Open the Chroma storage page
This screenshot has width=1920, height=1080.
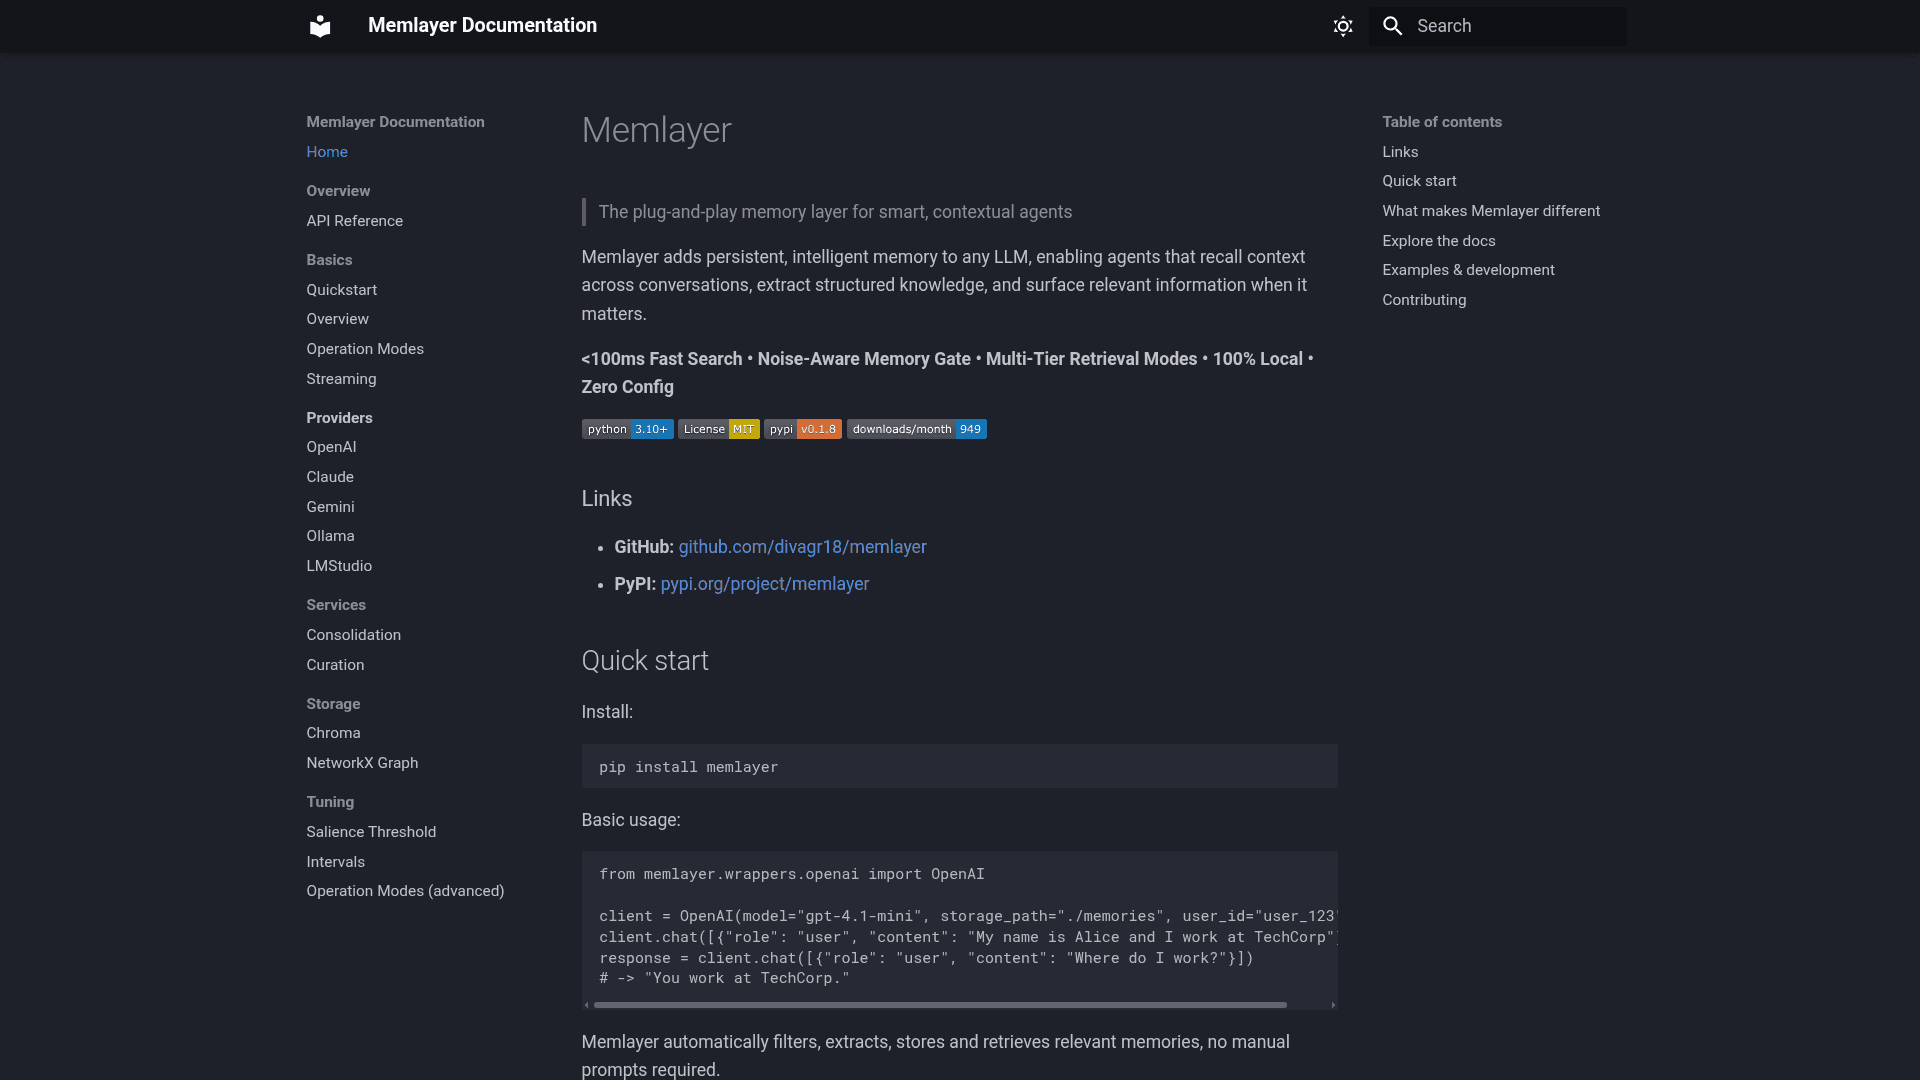[333, 733]
